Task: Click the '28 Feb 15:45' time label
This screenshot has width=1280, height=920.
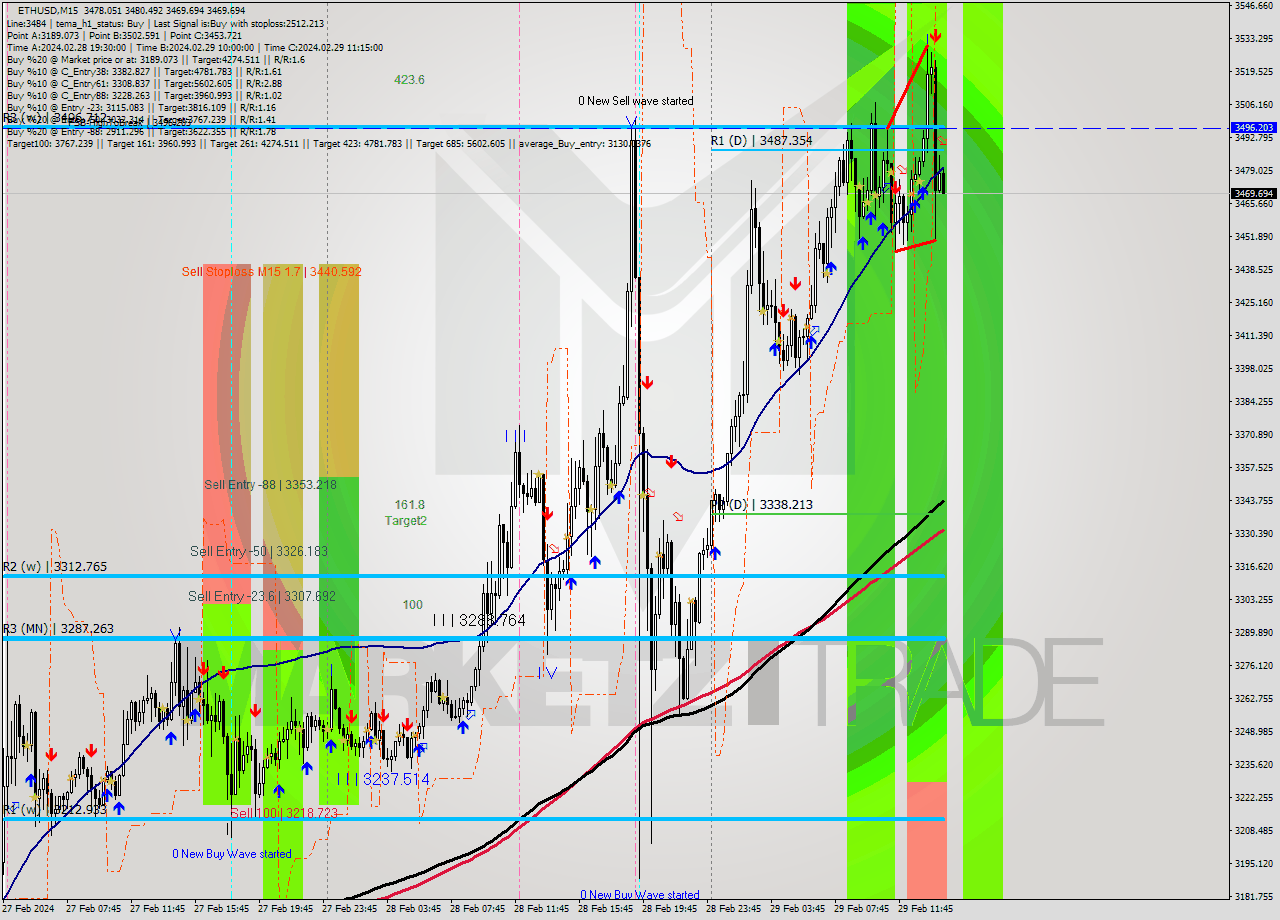Action: point(605,910)
